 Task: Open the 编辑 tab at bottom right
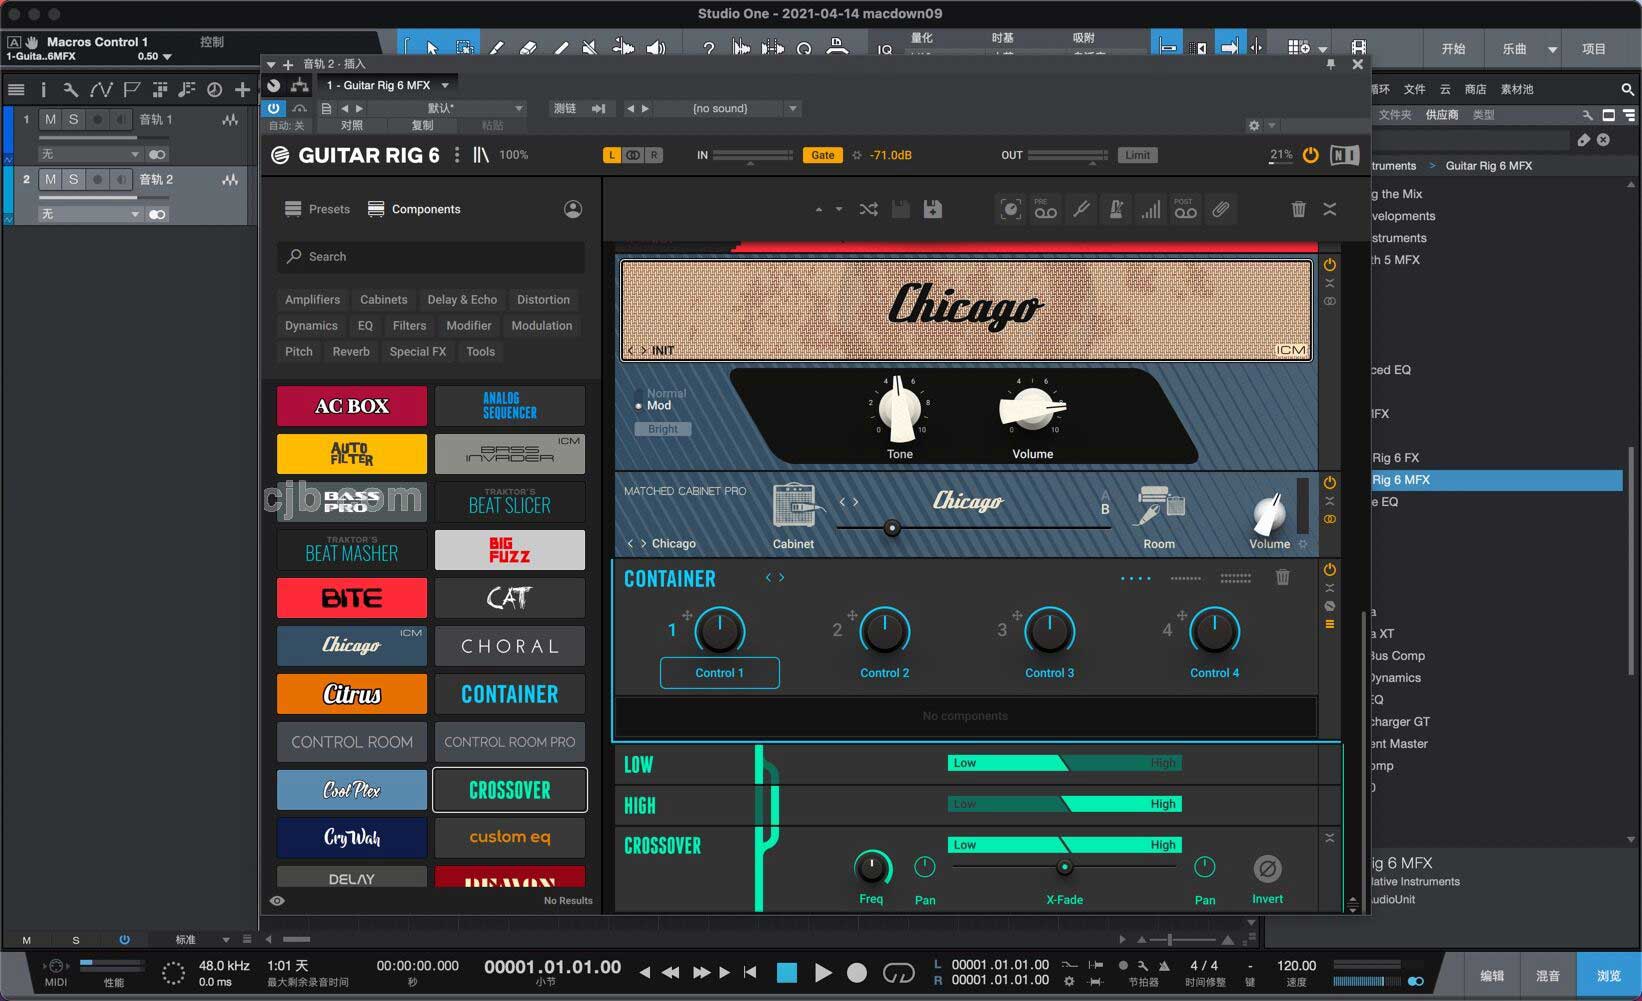click(x=1492, y=976)
